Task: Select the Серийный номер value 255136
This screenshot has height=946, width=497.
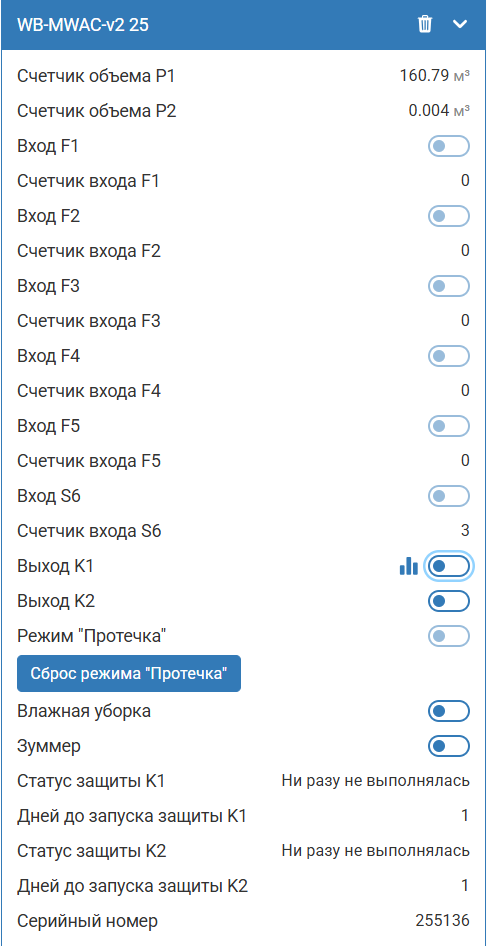Action: 442,921
